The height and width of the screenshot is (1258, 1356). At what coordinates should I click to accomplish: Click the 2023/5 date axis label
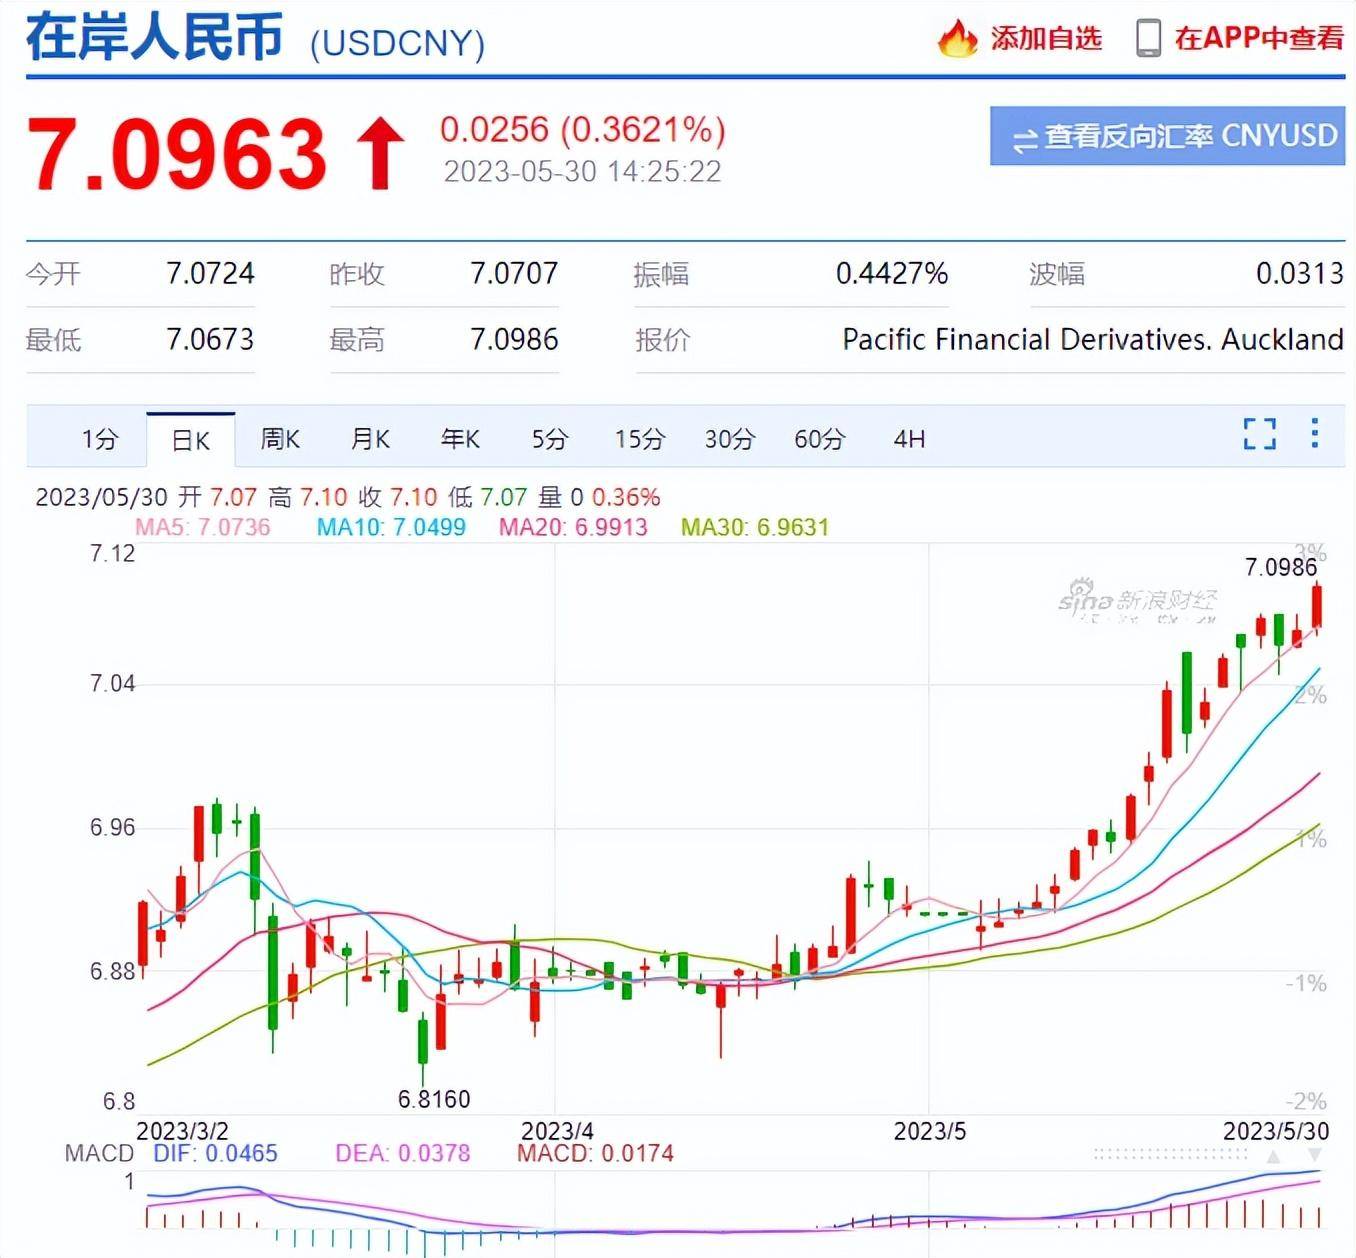pyautogui.click(x=930, y=1131)
